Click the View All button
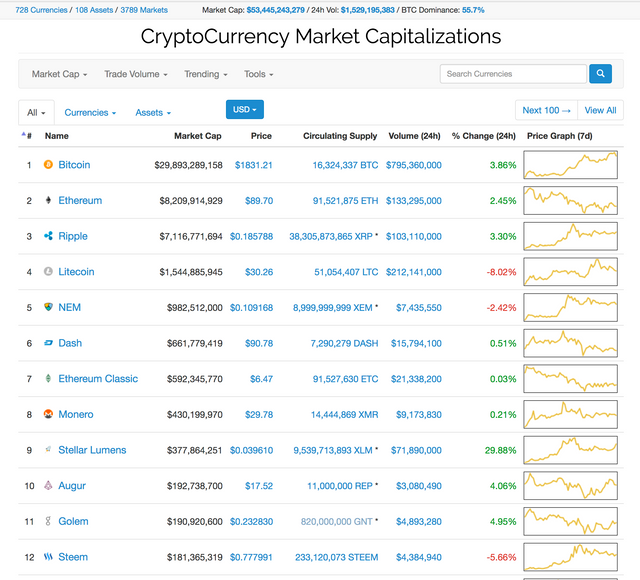The height and width of the screenshot is (580, 640). point(600,110)
